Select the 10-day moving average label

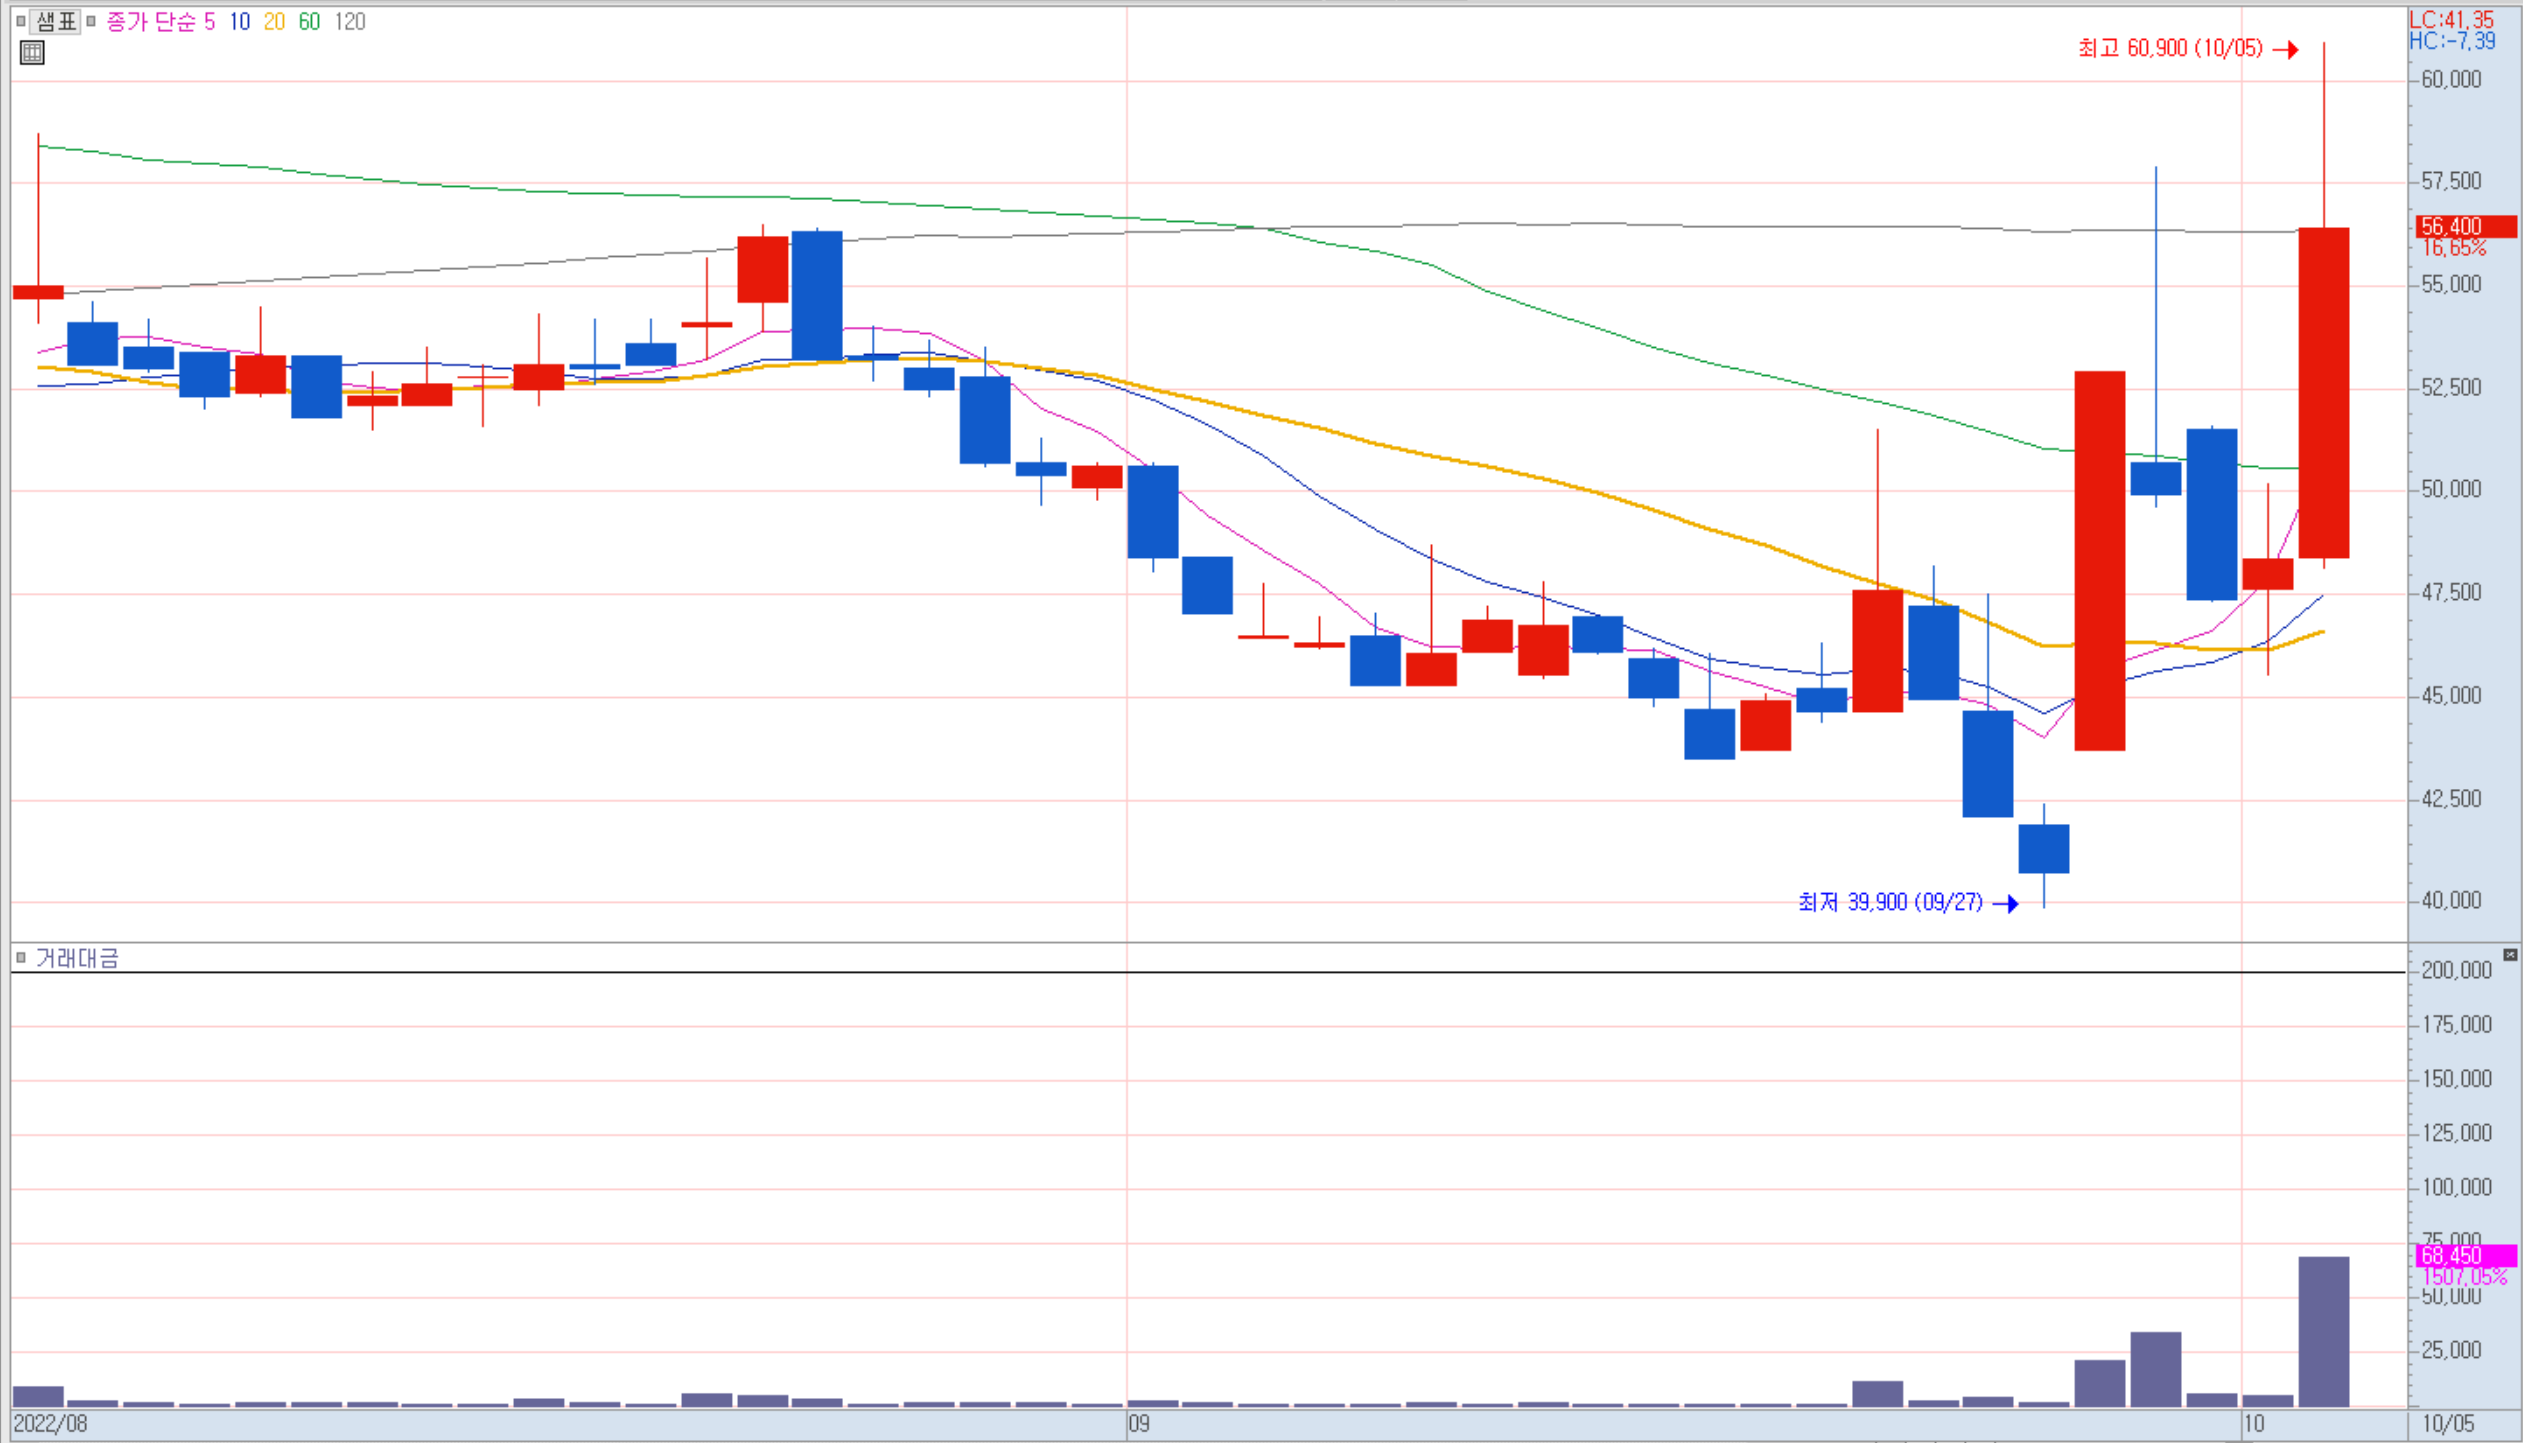(239, 21)
